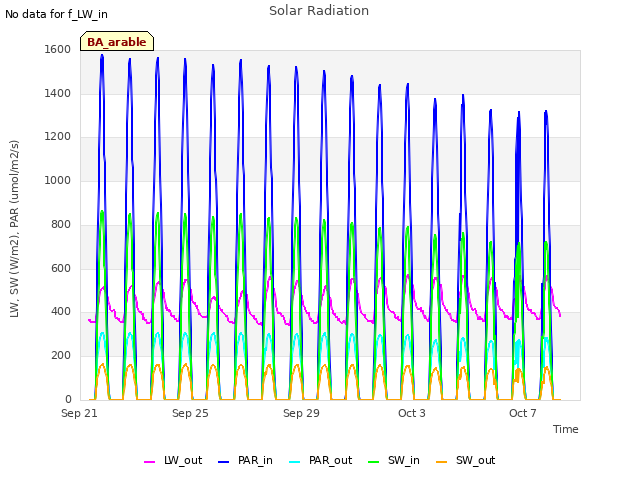Click the orange SW_out legend swatch
This screenshot has width=640, height=480.
[442, 462]
